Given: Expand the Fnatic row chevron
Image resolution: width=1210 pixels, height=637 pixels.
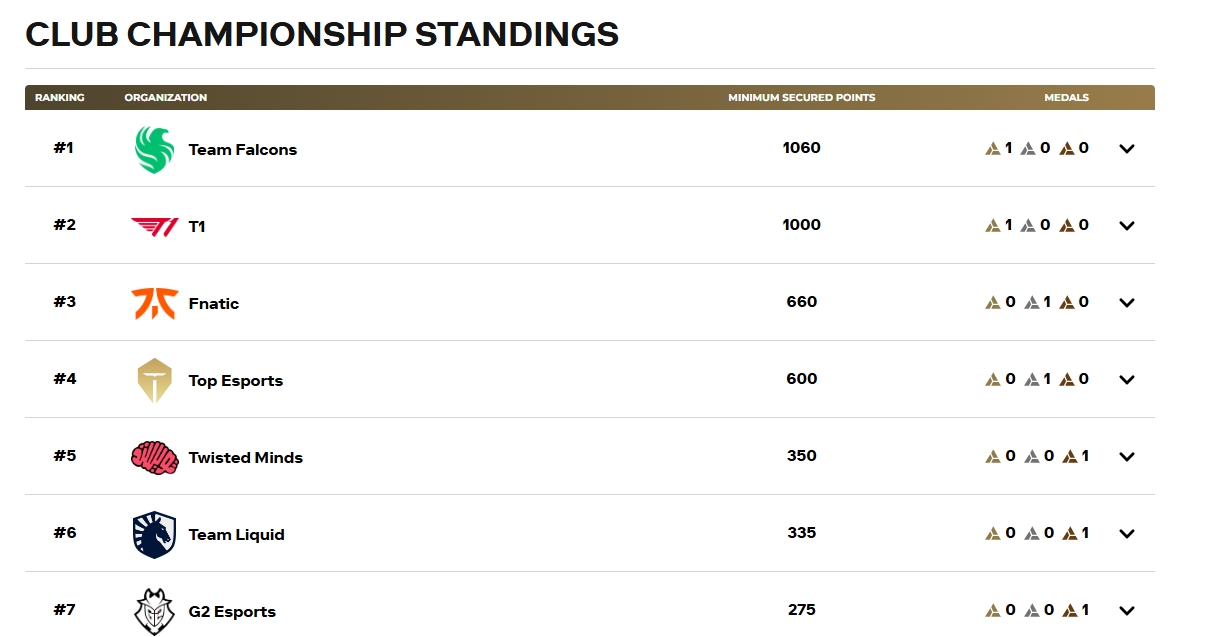Looking at the screenshot, I should click(x=1127, y=303).
